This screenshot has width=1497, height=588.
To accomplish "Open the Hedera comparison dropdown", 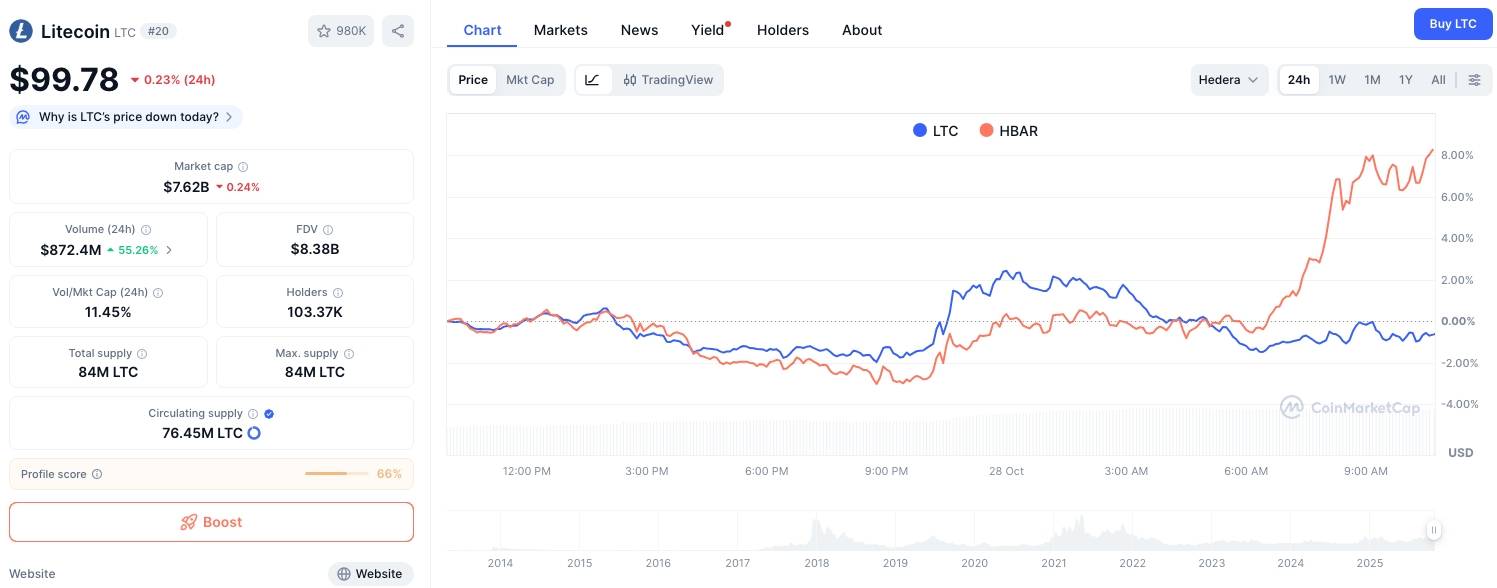I will point(1229,79).
